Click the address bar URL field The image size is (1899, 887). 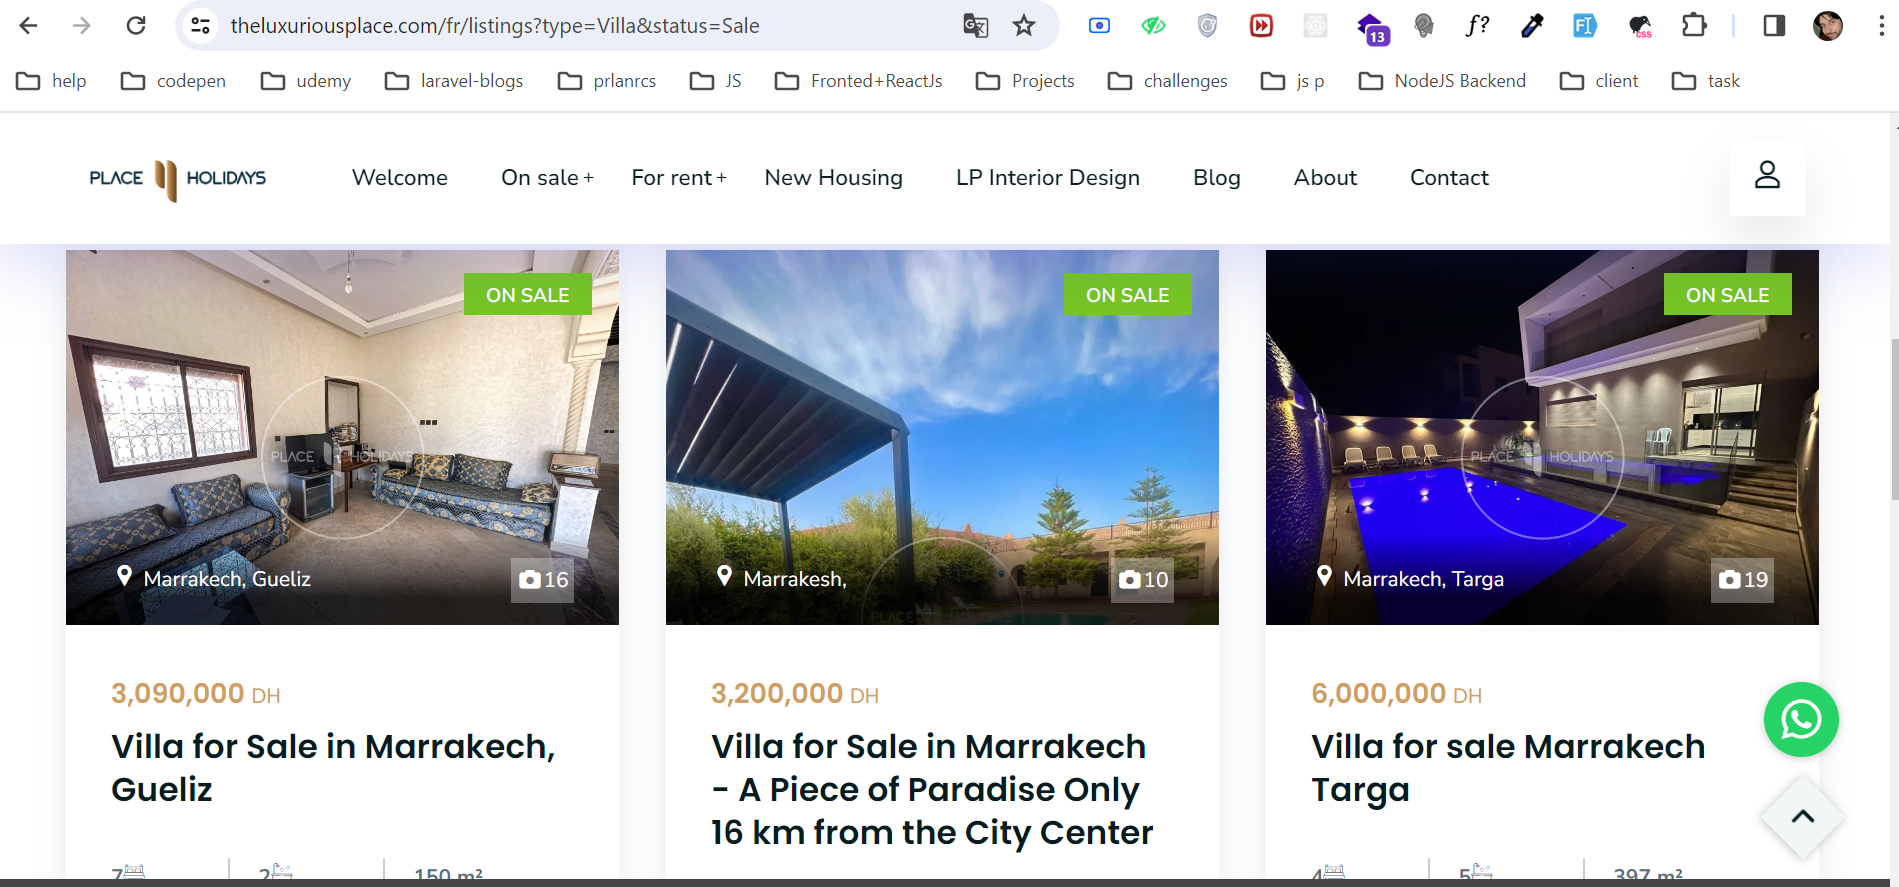[590, 26]
